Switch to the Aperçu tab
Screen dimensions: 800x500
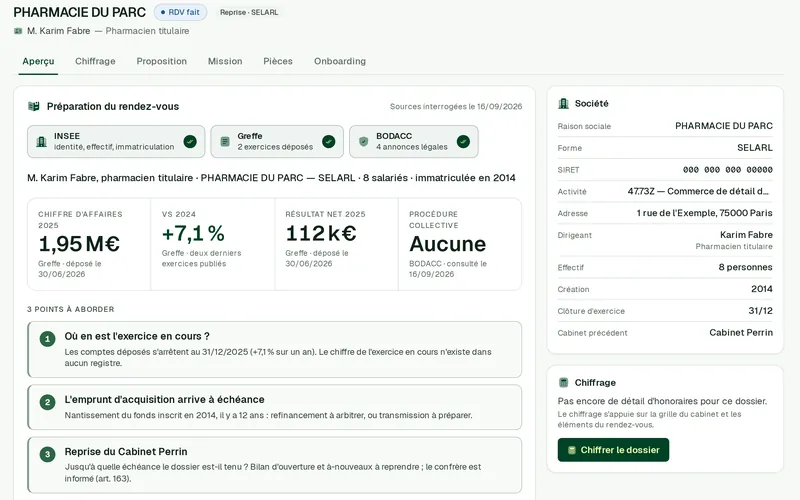click(38, 61)
